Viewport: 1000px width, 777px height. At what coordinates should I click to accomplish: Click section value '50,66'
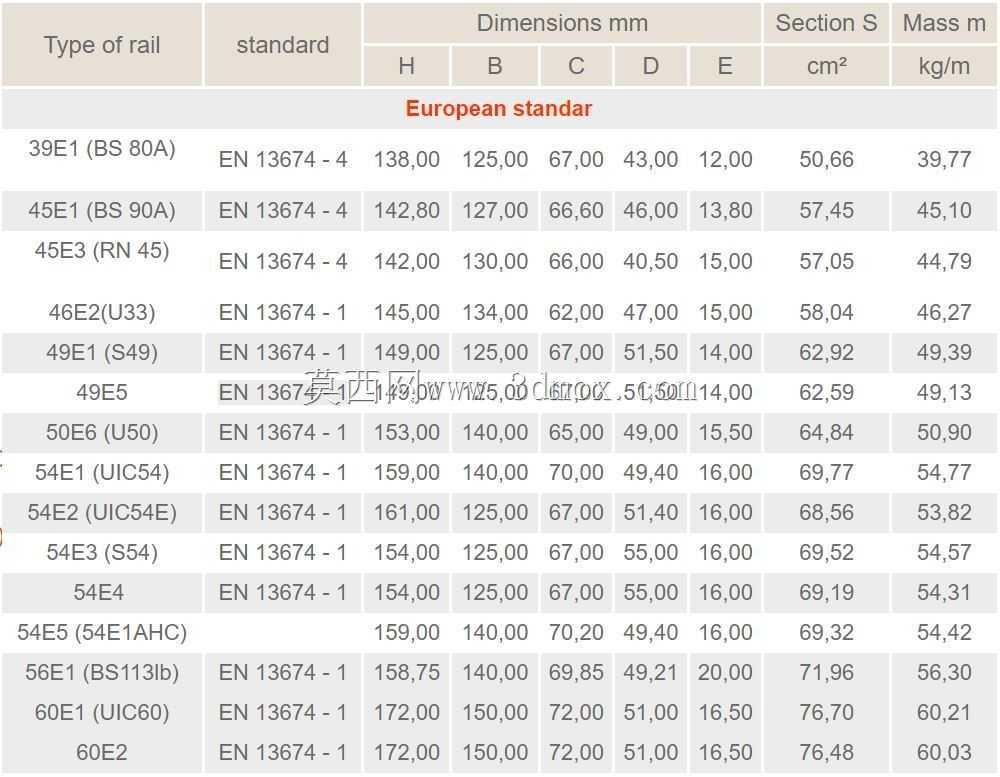827,159
